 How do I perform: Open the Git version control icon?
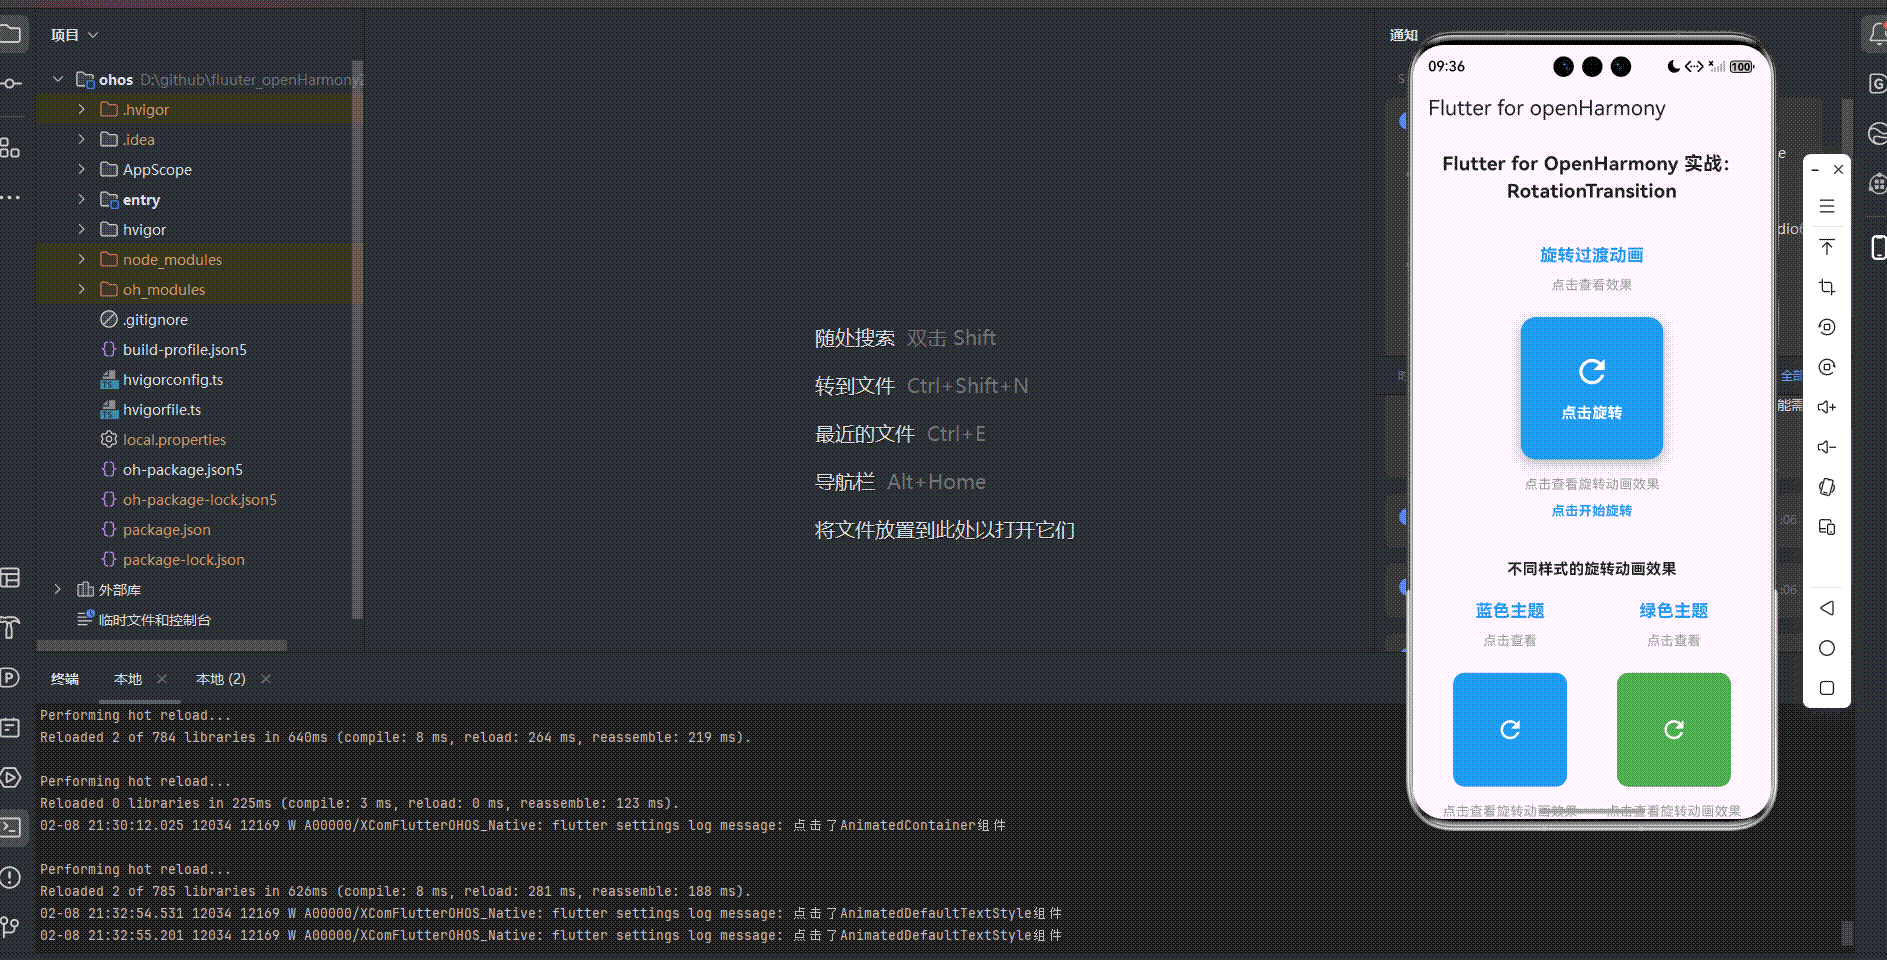point(10,927)
